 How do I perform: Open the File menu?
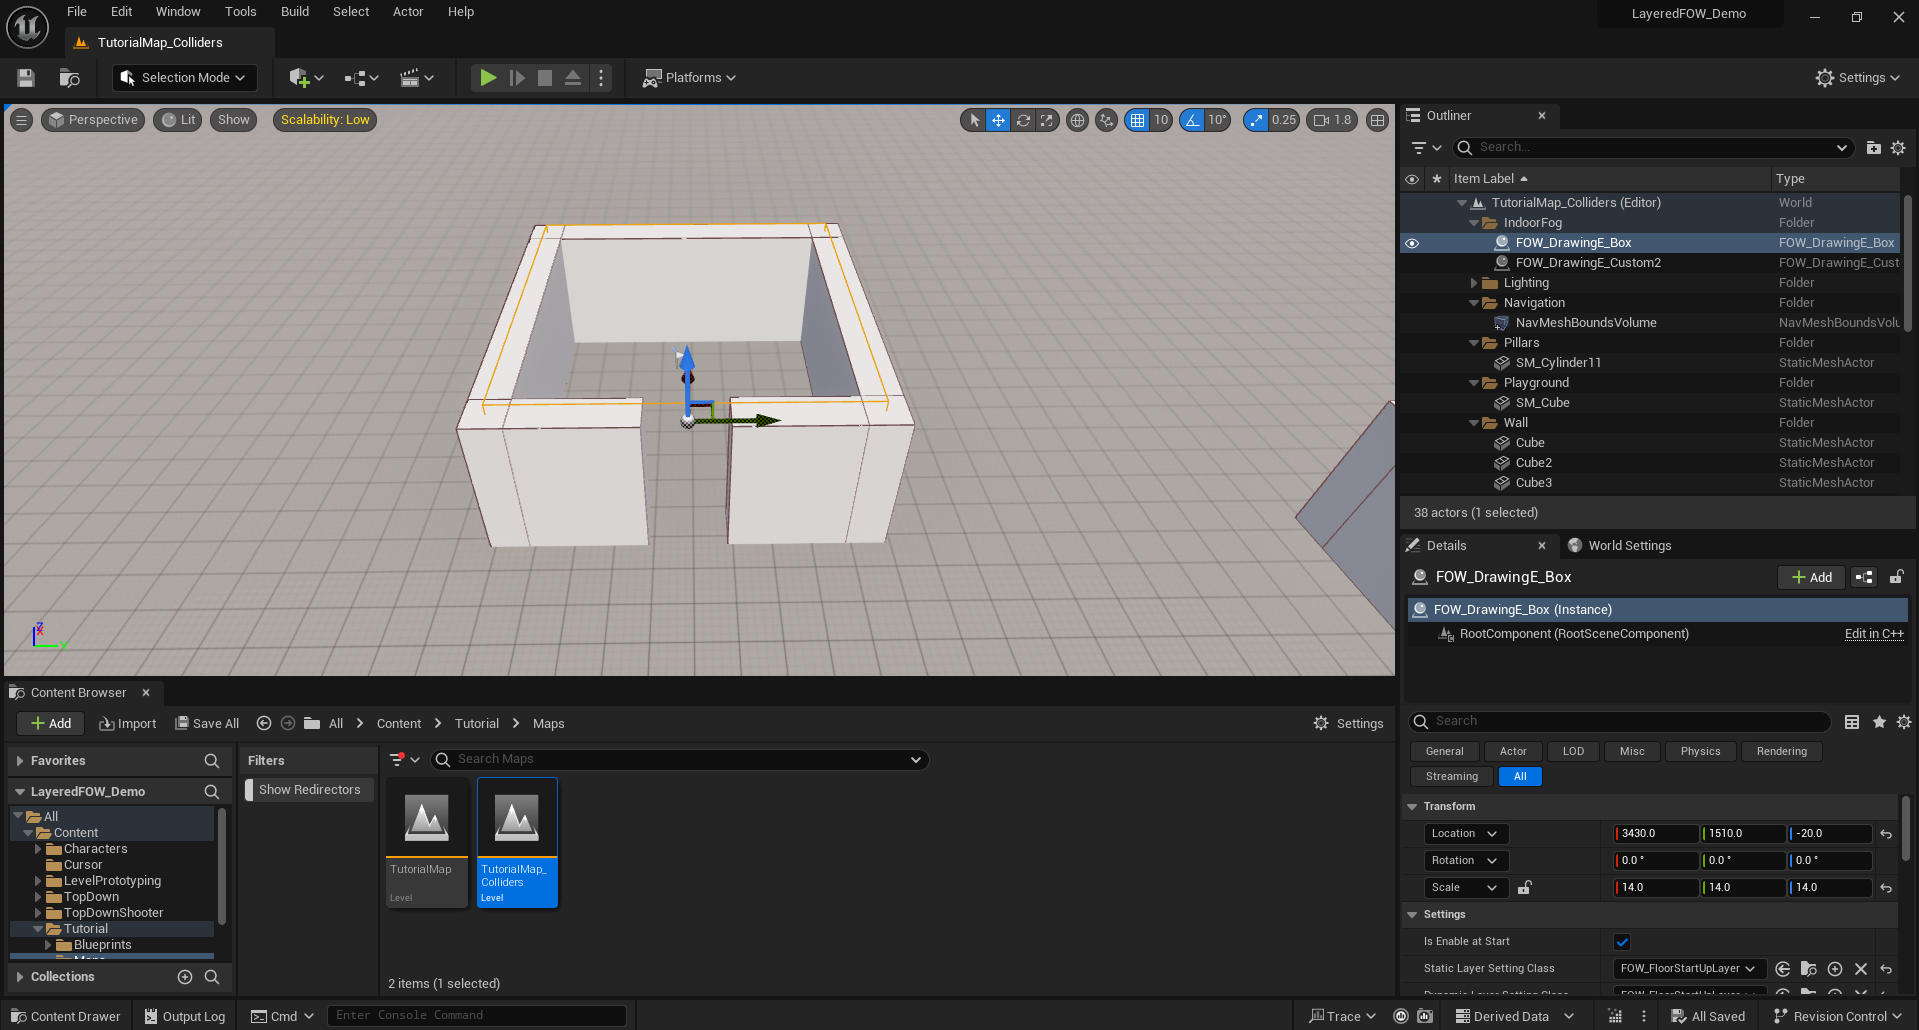77,12
